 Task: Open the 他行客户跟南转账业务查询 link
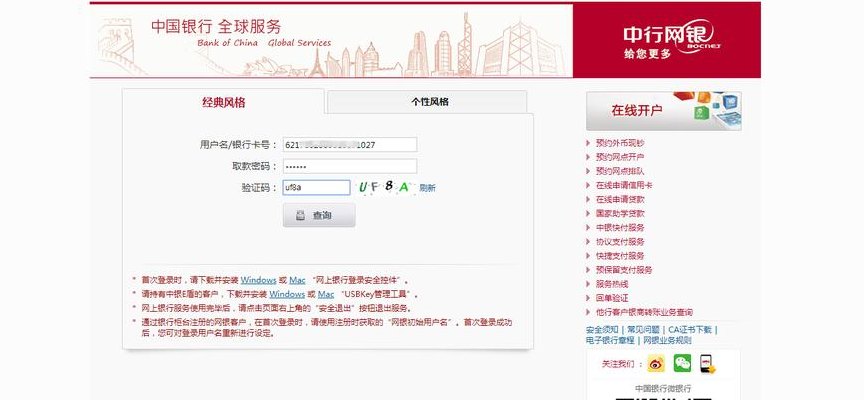[x=644, y=312]
